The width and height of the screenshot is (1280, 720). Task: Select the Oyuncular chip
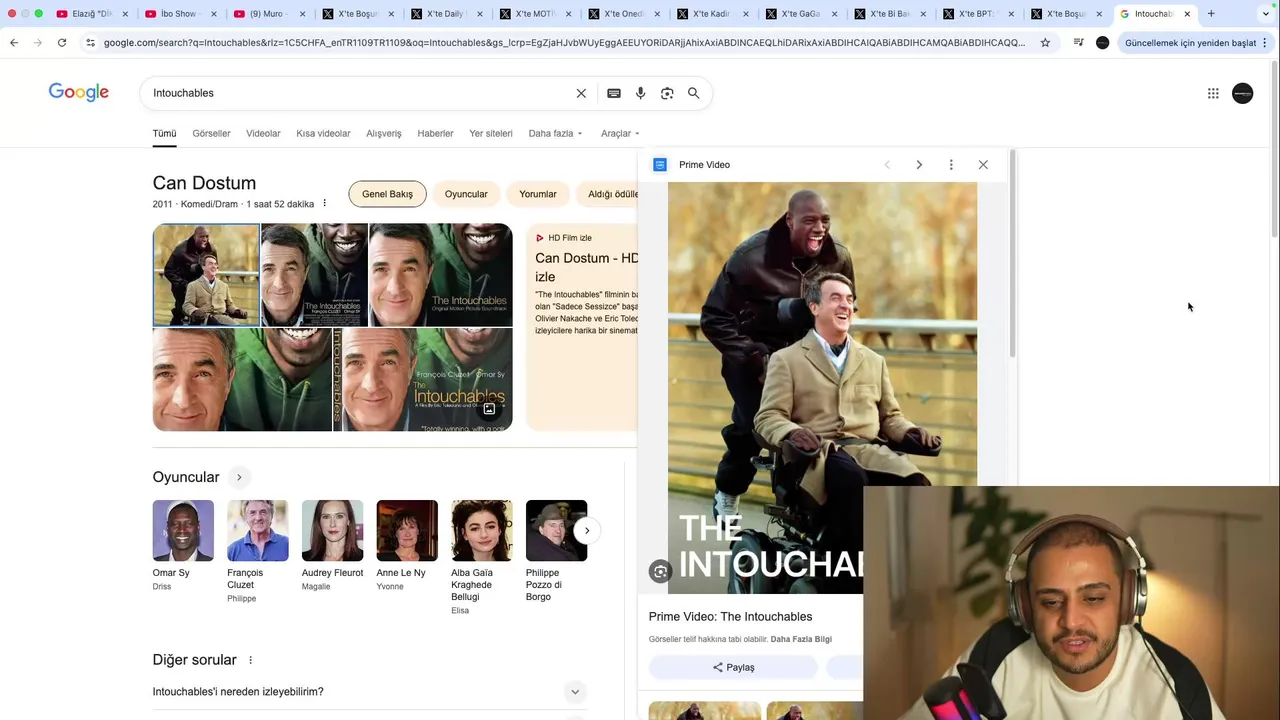click(x=466, y=194)
